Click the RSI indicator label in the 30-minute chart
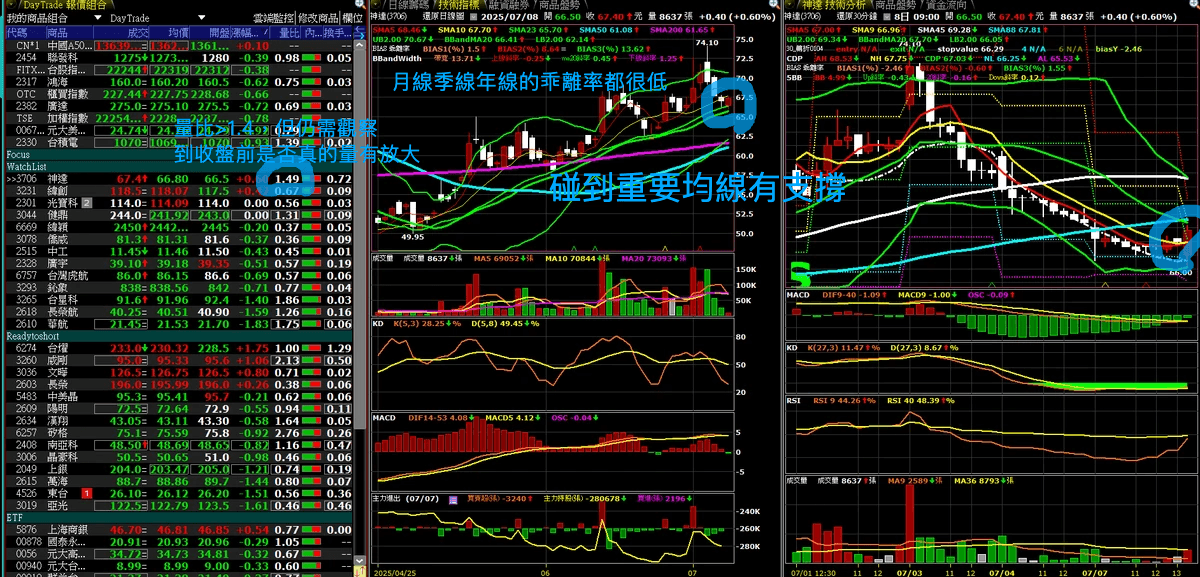The height and width of the screenshot is (577, 1200). click(x=795, y=401)
